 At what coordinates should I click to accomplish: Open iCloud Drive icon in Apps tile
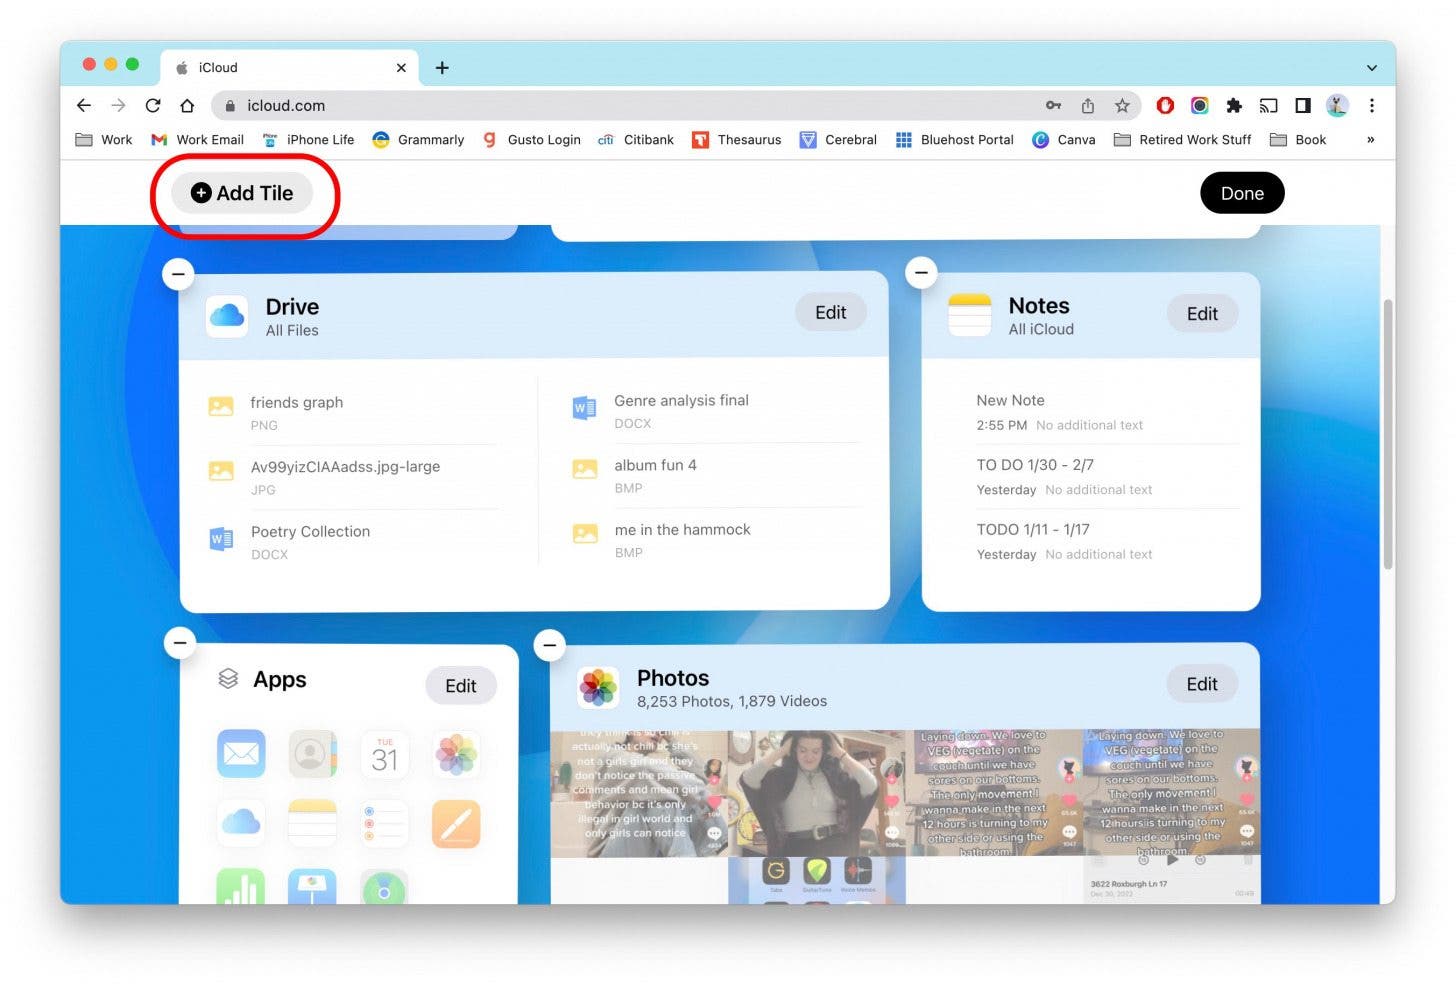click(241, 824)
